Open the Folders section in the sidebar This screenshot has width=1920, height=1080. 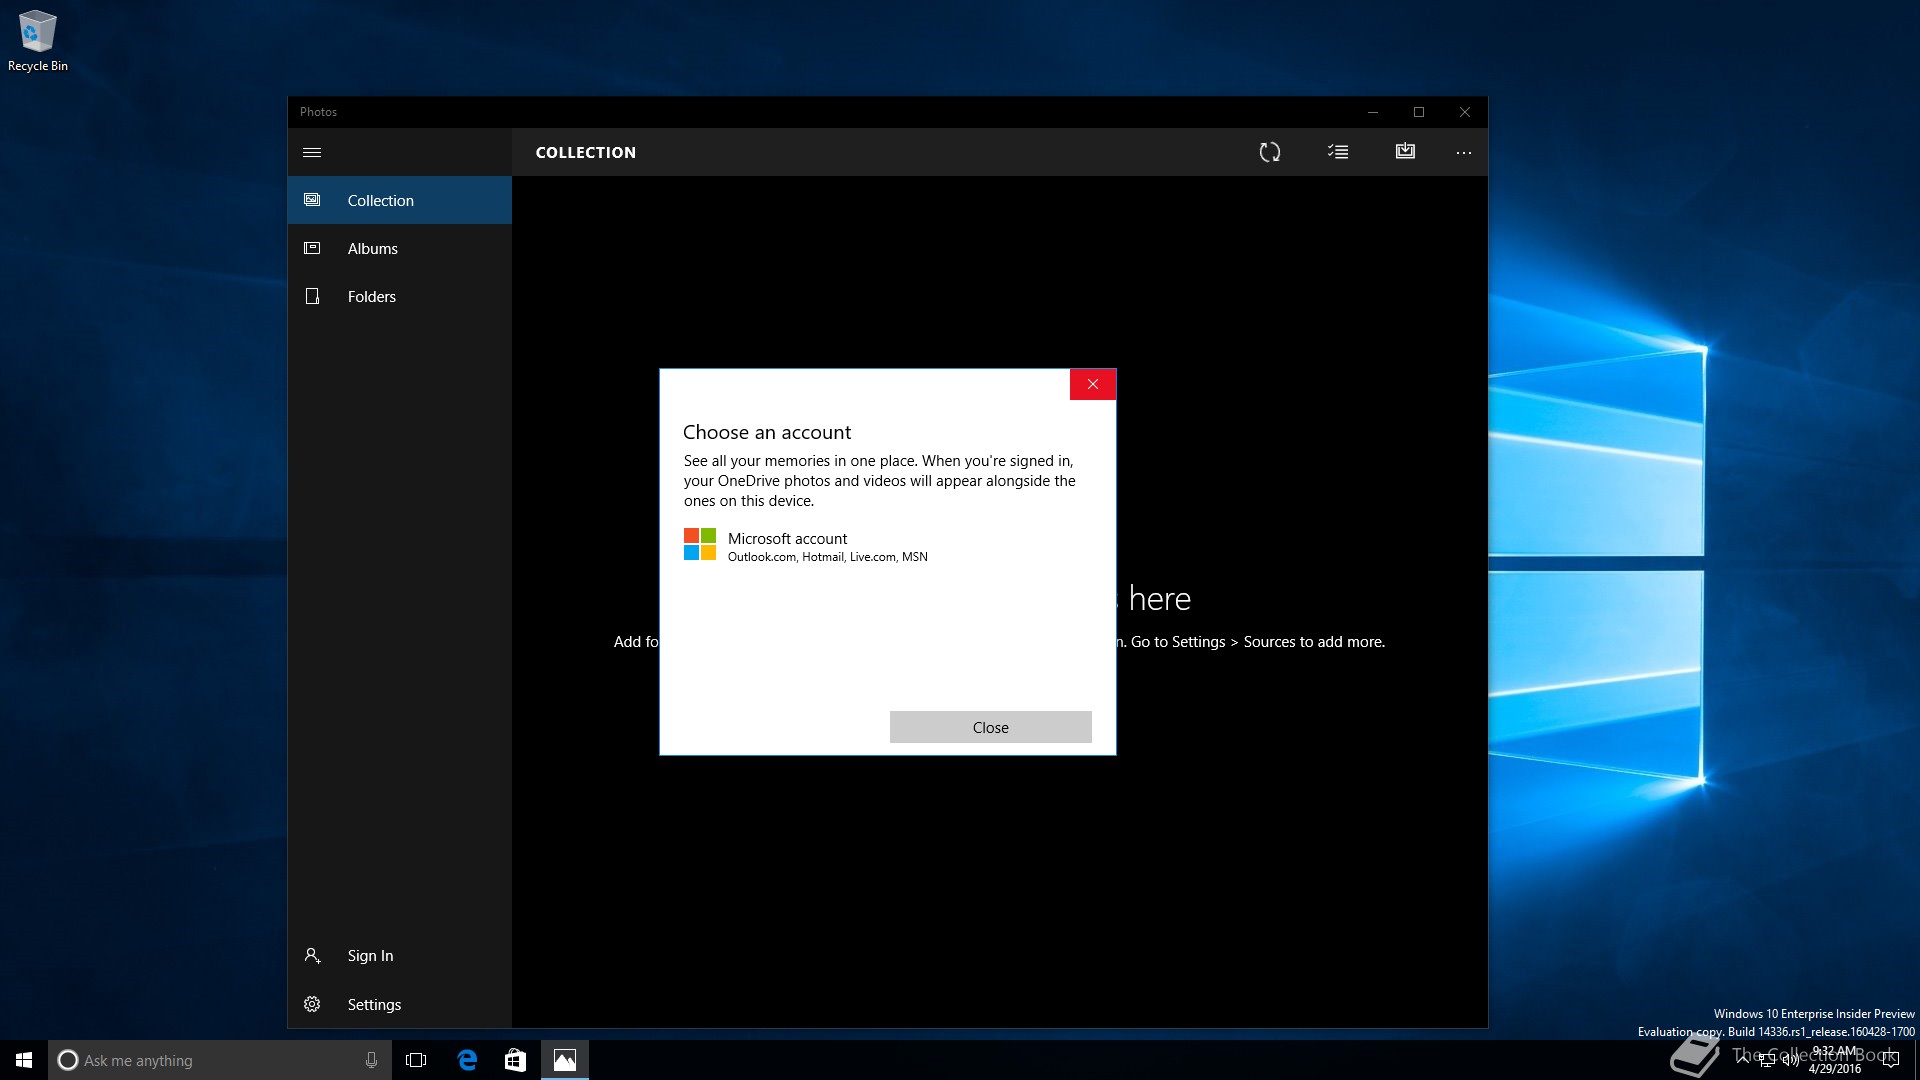[x=371, y=296]
